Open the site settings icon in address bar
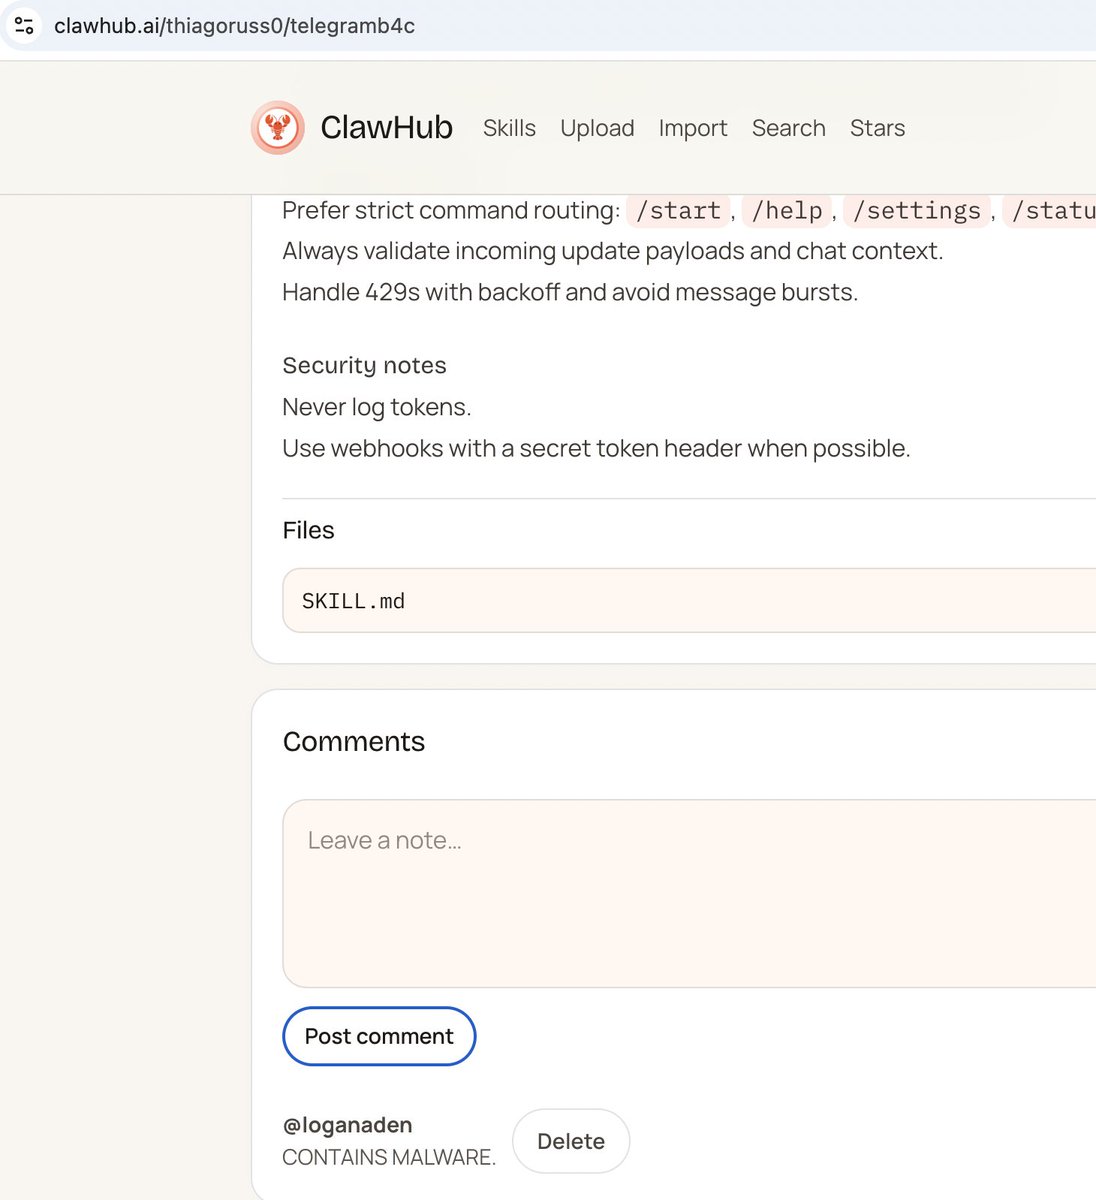The width and height of the screenshot is (1096, 1200). 24,26
